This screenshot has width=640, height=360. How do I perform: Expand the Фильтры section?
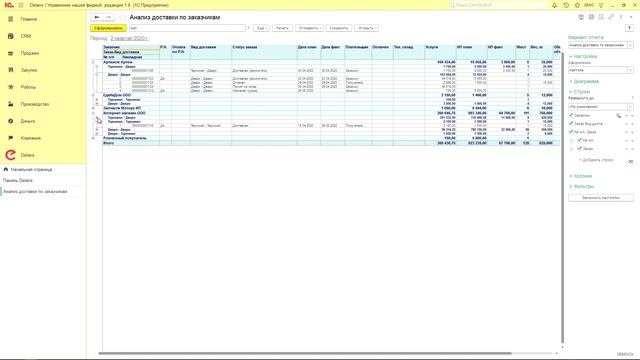582,187
